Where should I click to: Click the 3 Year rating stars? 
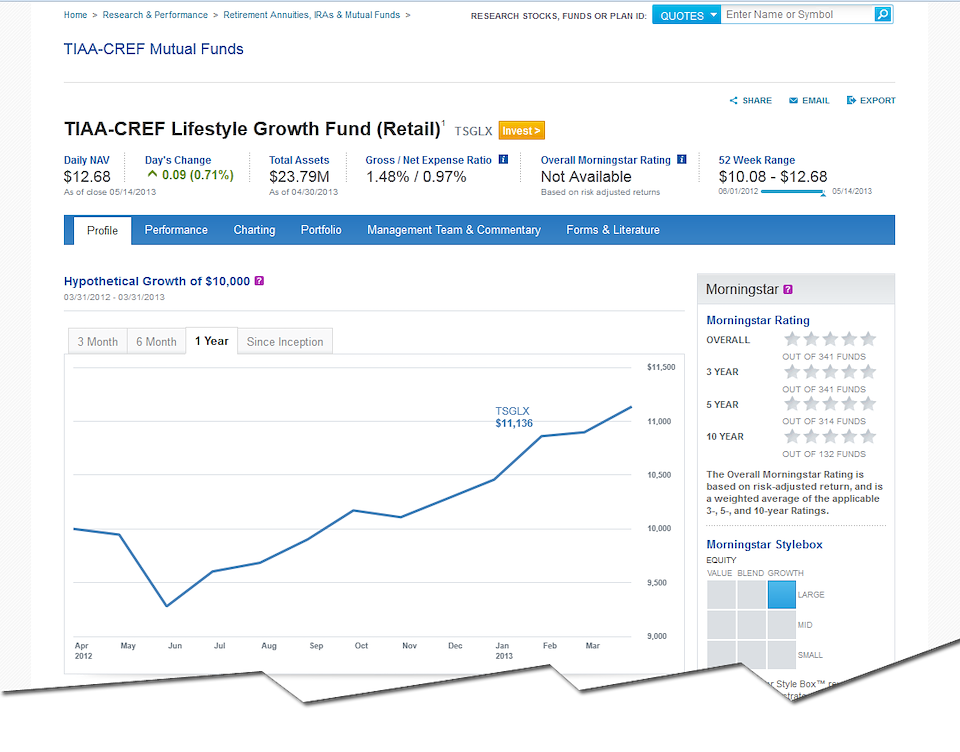click(830, 371)
